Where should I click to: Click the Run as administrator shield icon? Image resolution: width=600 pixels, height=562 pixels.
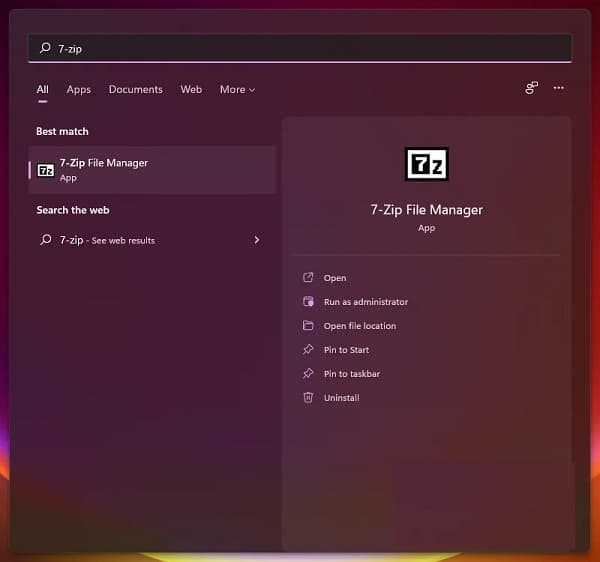tap(308, 301)
